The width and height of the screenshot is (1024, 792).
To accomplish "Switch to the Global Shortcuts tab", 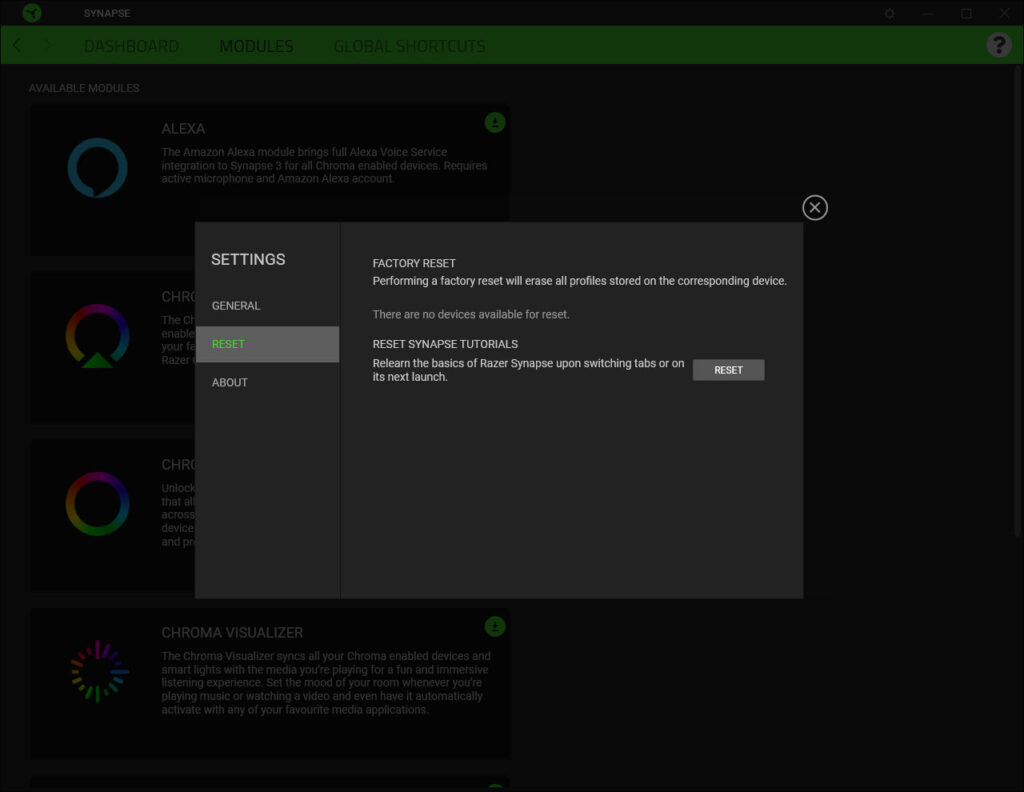I will point(409,46).
